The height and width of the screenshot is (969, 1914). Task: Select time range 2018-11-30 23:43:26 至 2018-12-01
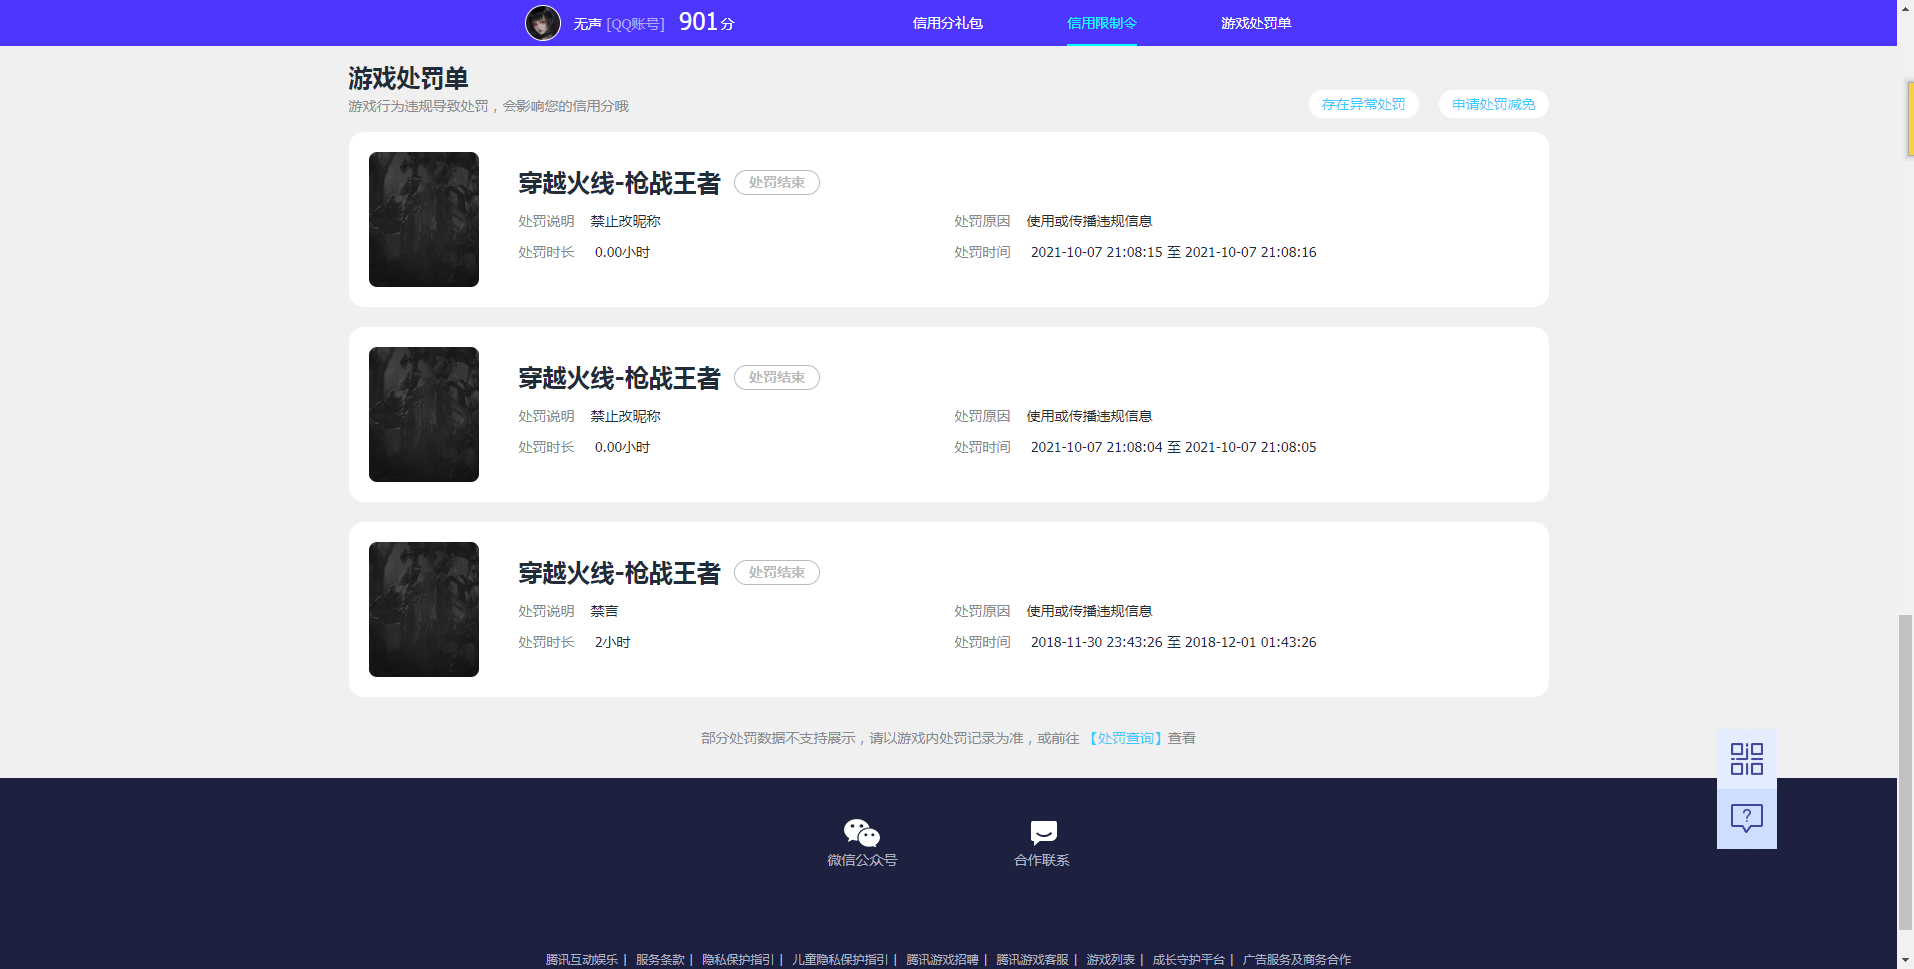pyautogui.click(x=1173, y=642)
